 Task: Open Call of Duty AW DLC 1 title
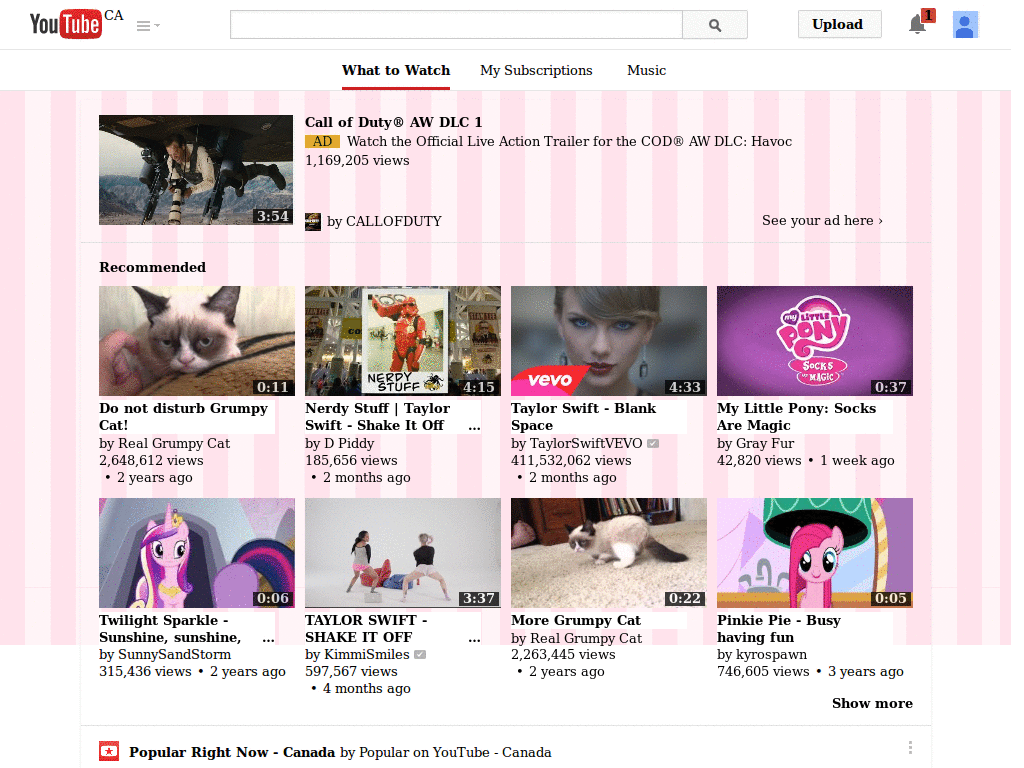(x=394, y=122)
